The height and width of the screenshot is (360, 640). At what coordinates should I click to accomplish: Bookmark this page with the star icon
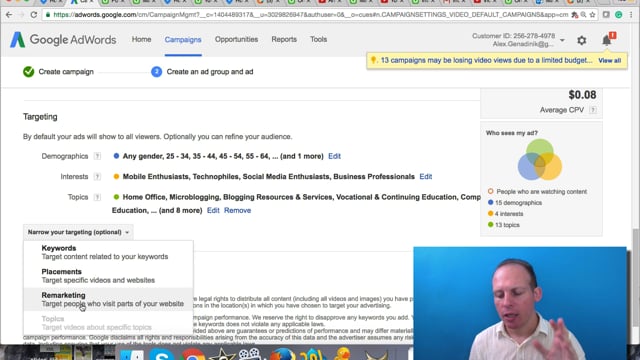592,15
